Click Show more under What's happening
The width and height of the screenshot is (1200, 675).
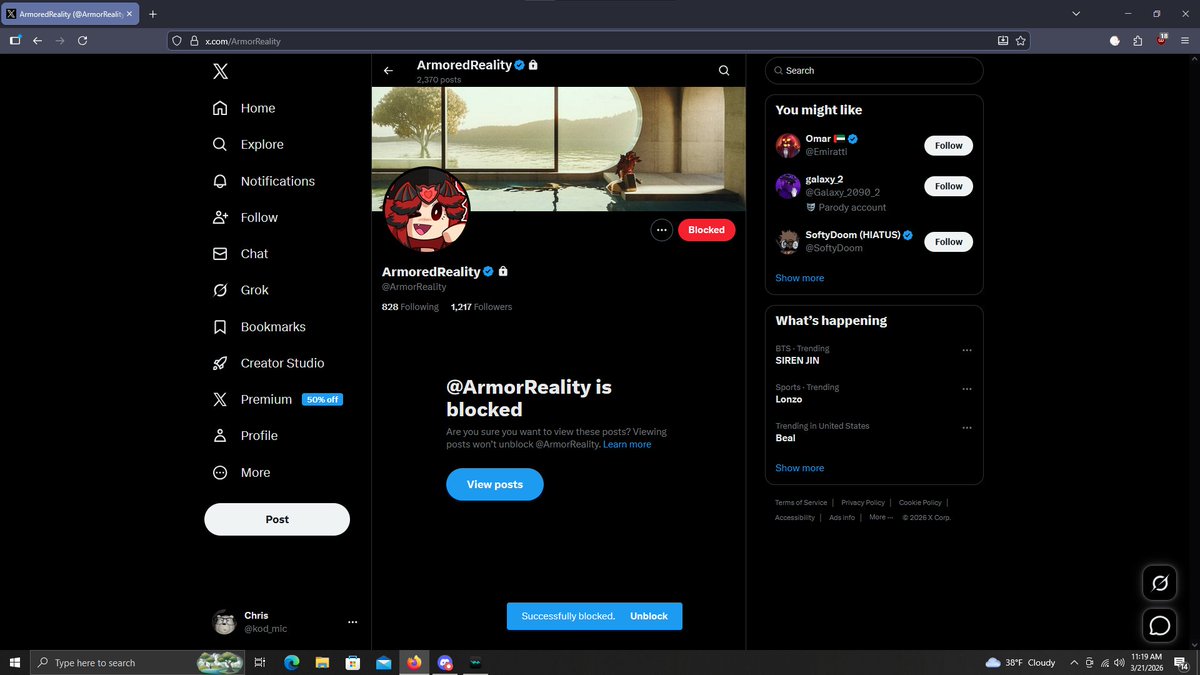[800, 468]
